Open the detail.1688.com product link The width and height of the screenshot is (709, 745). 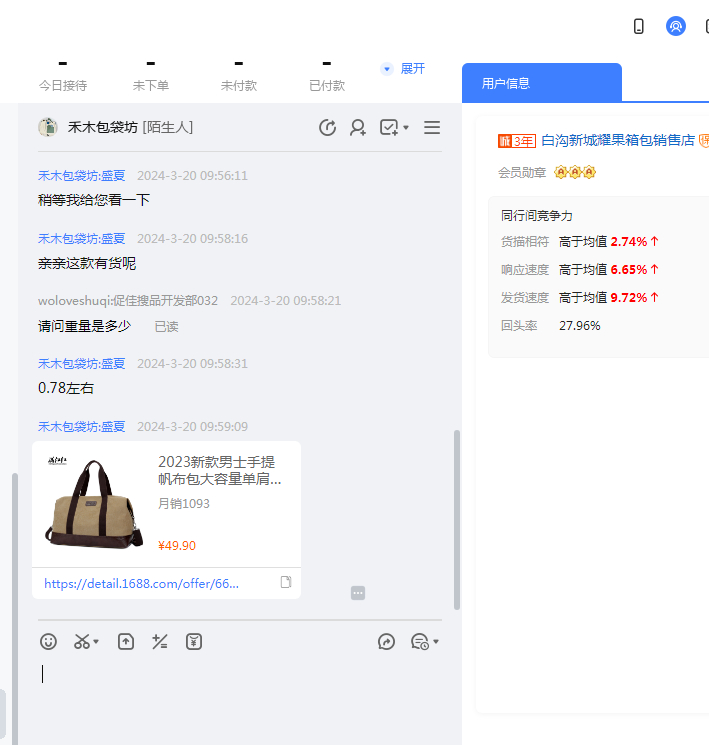pos(142,584)
